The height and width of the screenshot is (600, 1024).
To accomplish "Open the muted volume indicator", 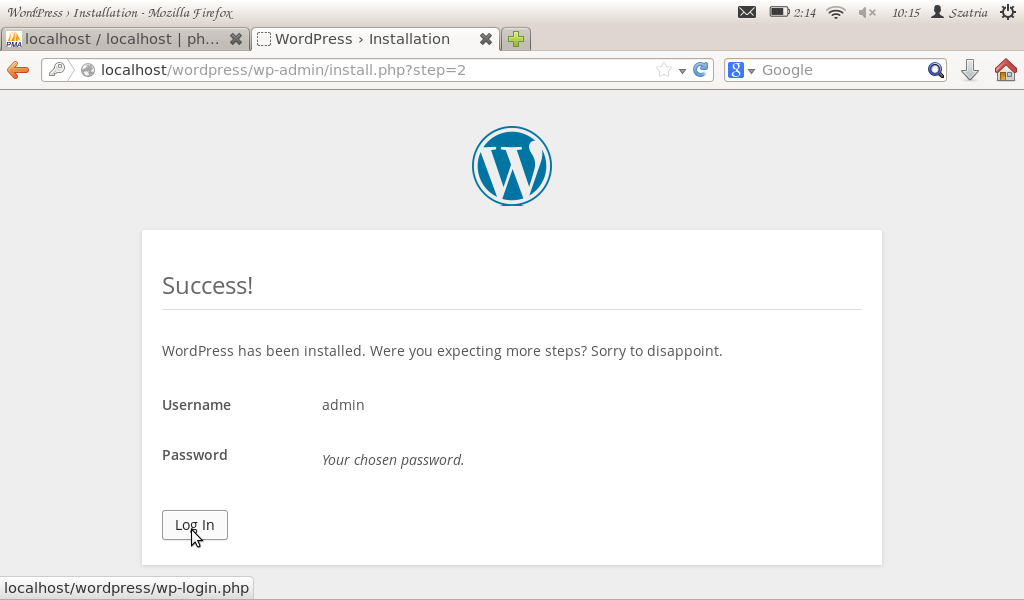I will click(x=867, y=12).
